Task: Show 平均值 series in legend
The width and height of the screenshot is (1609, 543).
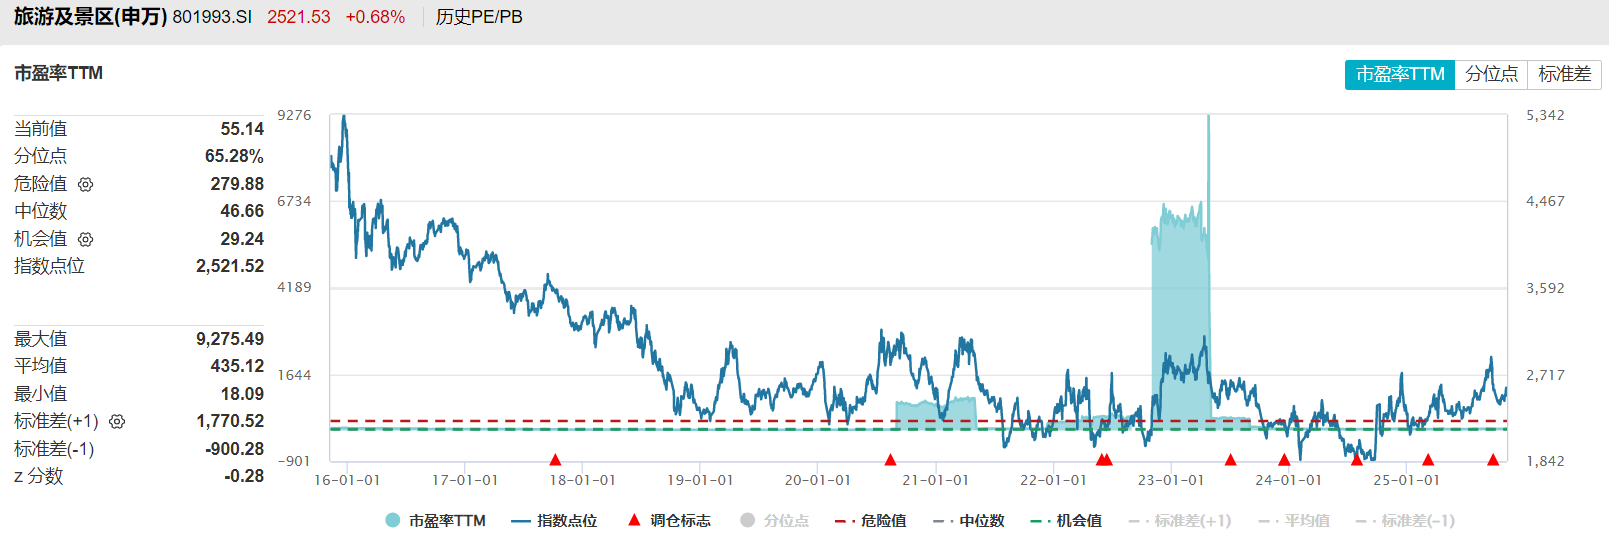Action: point(1294,520)
